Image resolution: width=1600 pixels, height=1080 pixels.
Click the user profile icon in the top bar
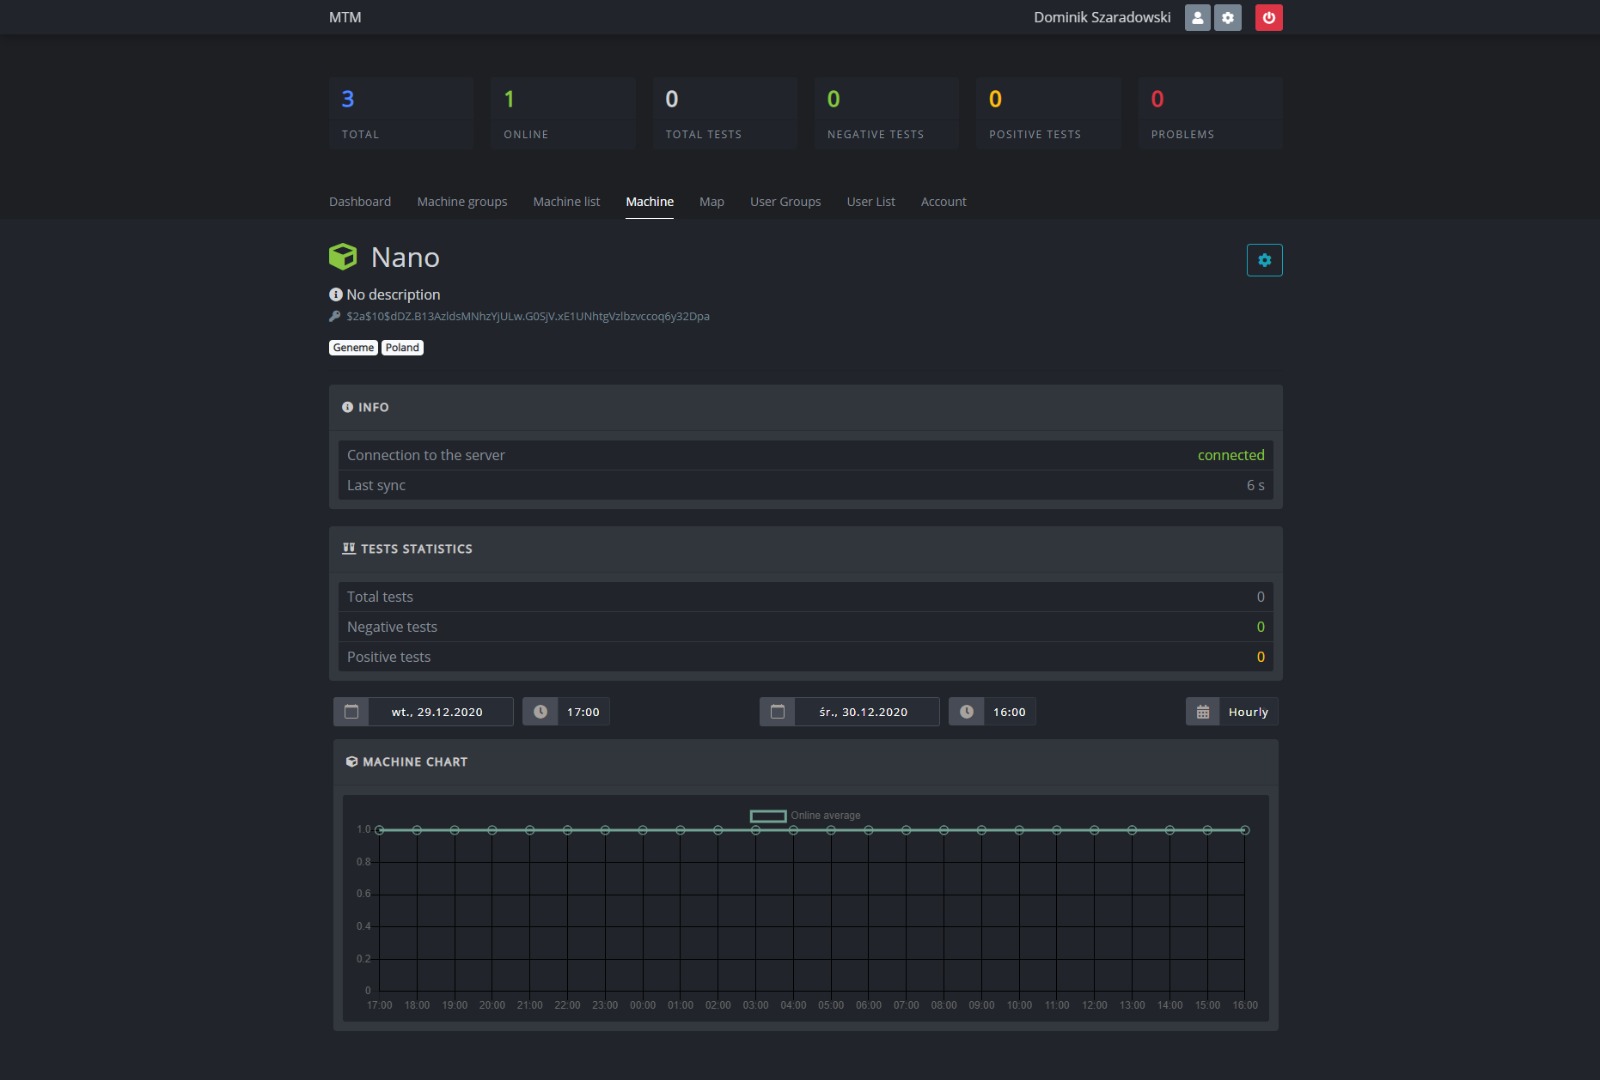1197,17
